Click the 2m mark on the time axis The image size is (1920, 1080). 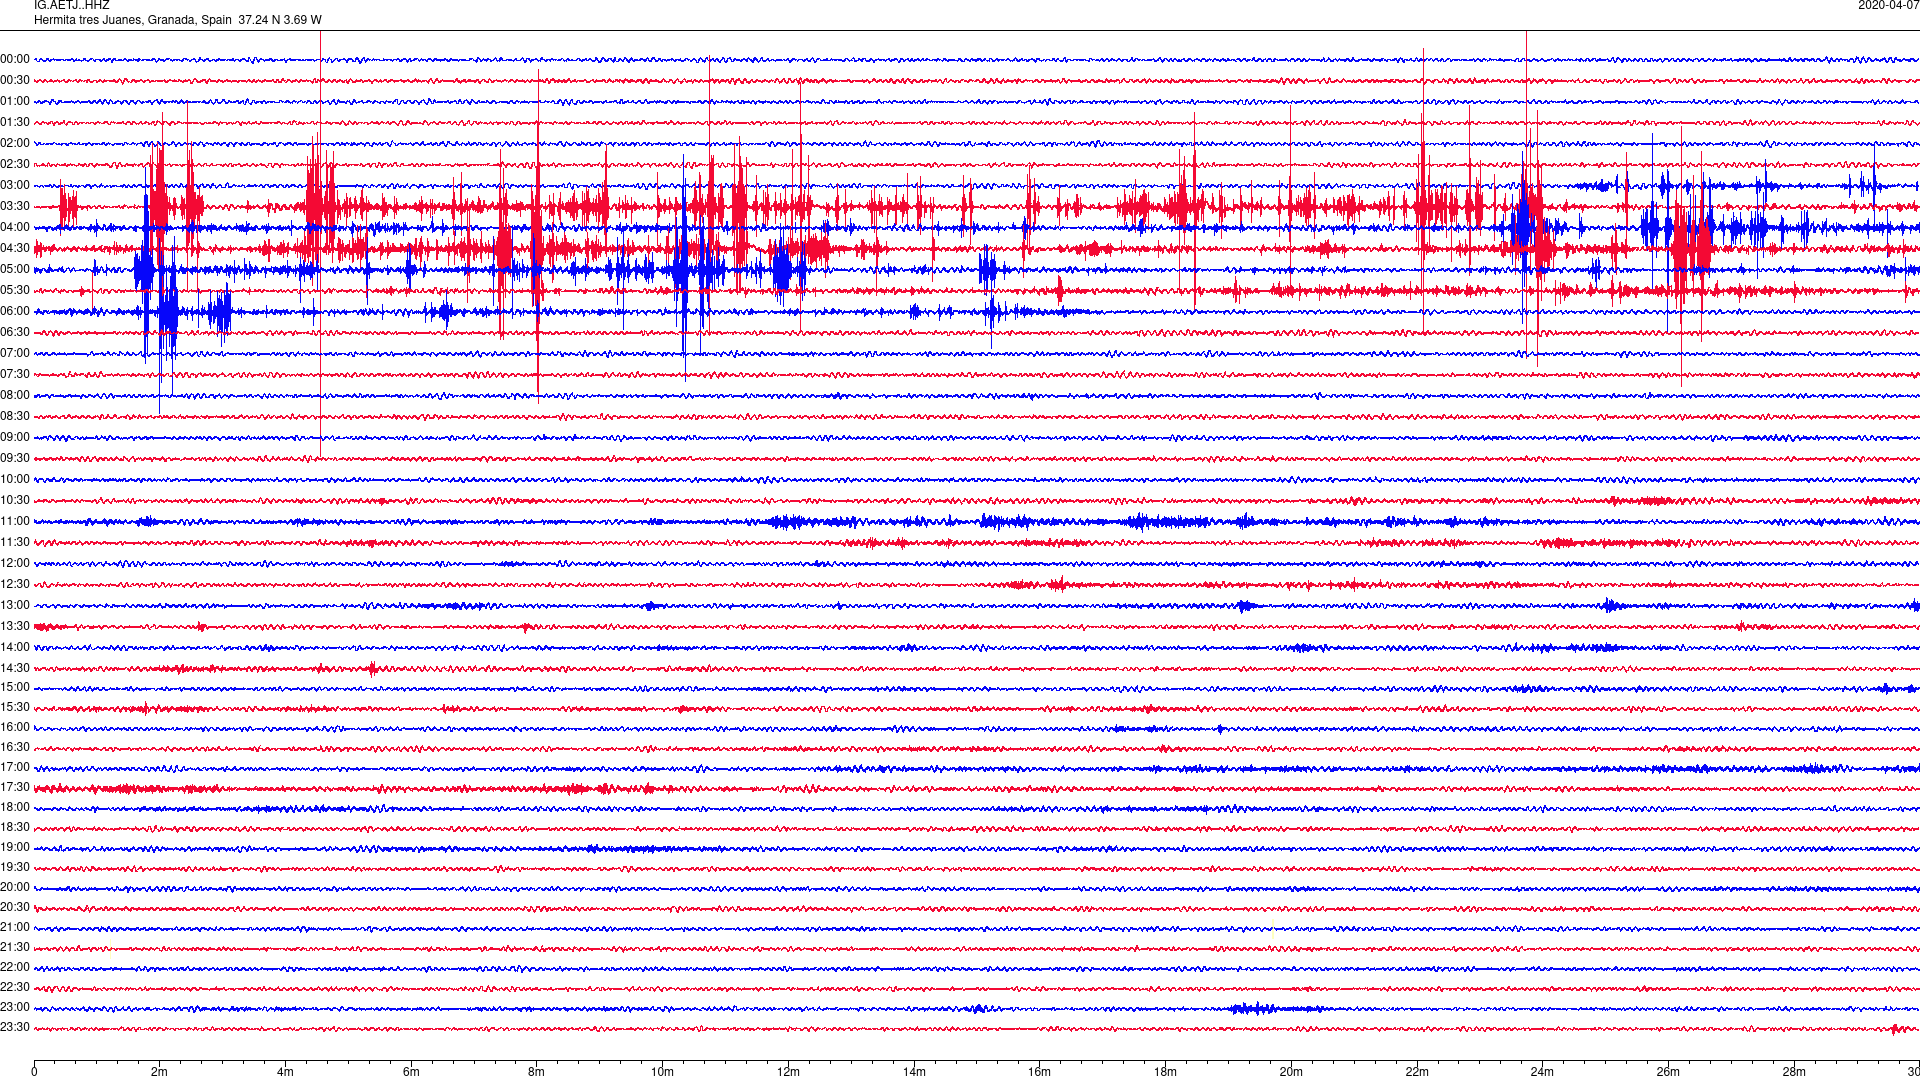159,1072
